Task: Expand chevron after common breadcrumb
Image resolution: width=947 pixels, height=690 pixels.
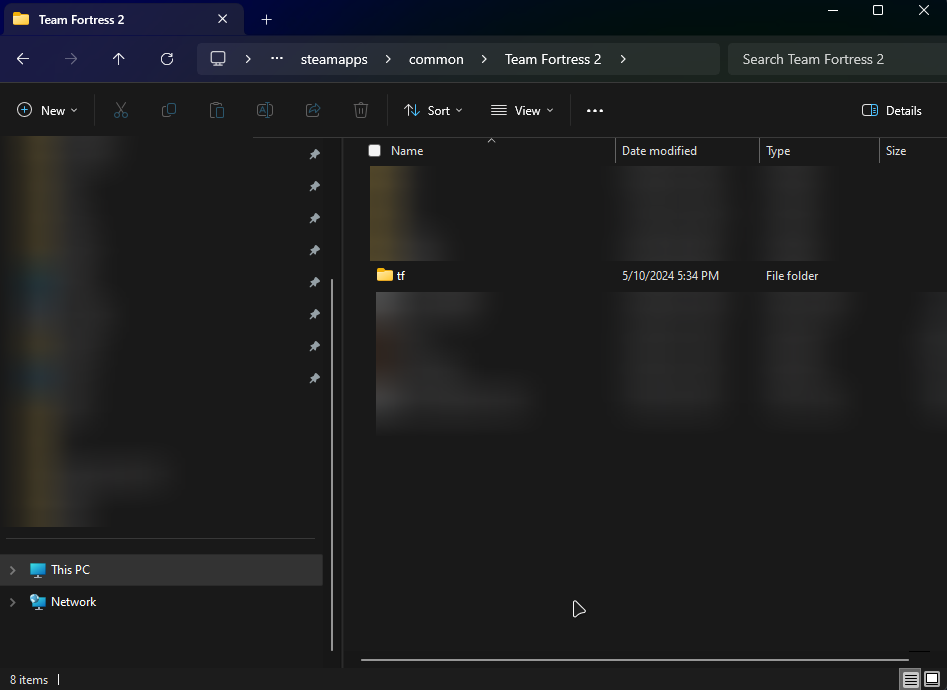Action: 484,59
